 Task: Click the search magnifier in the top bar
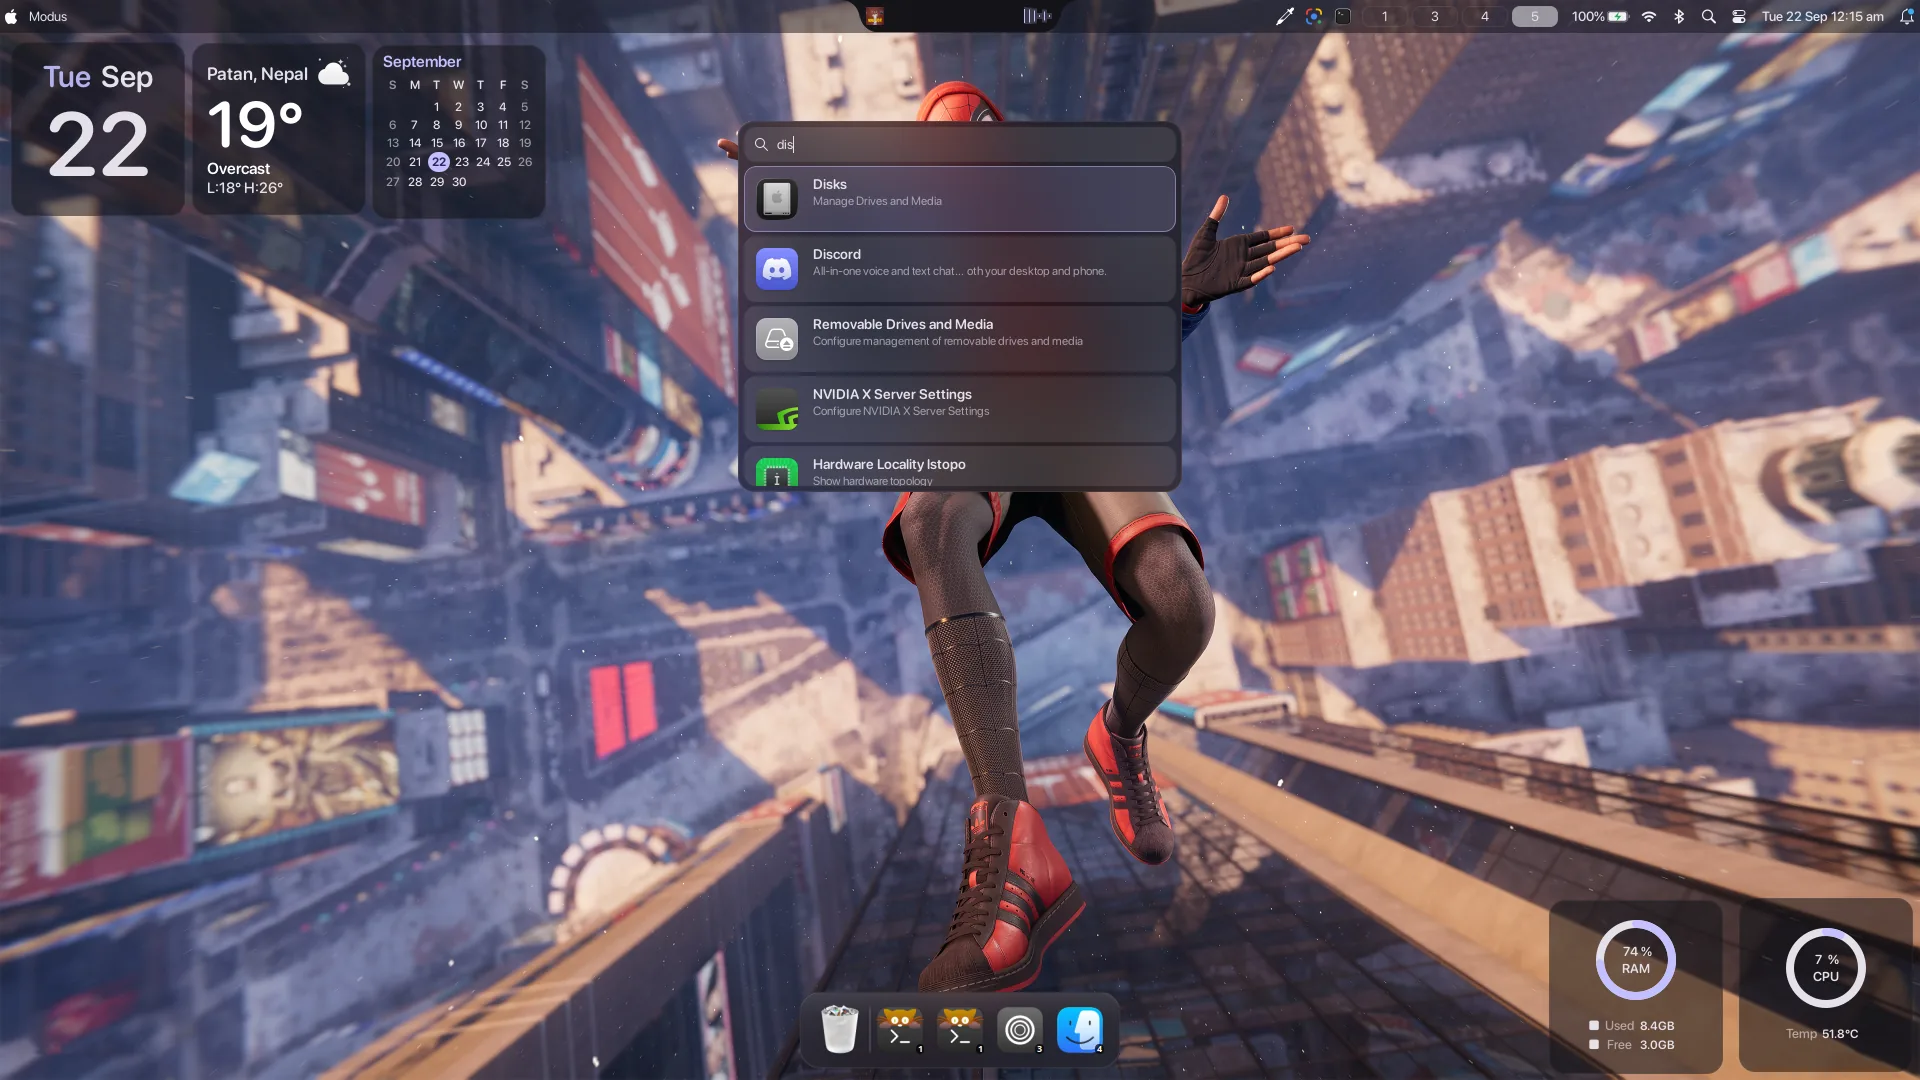pyautogui.click(x=1709, y=16)
